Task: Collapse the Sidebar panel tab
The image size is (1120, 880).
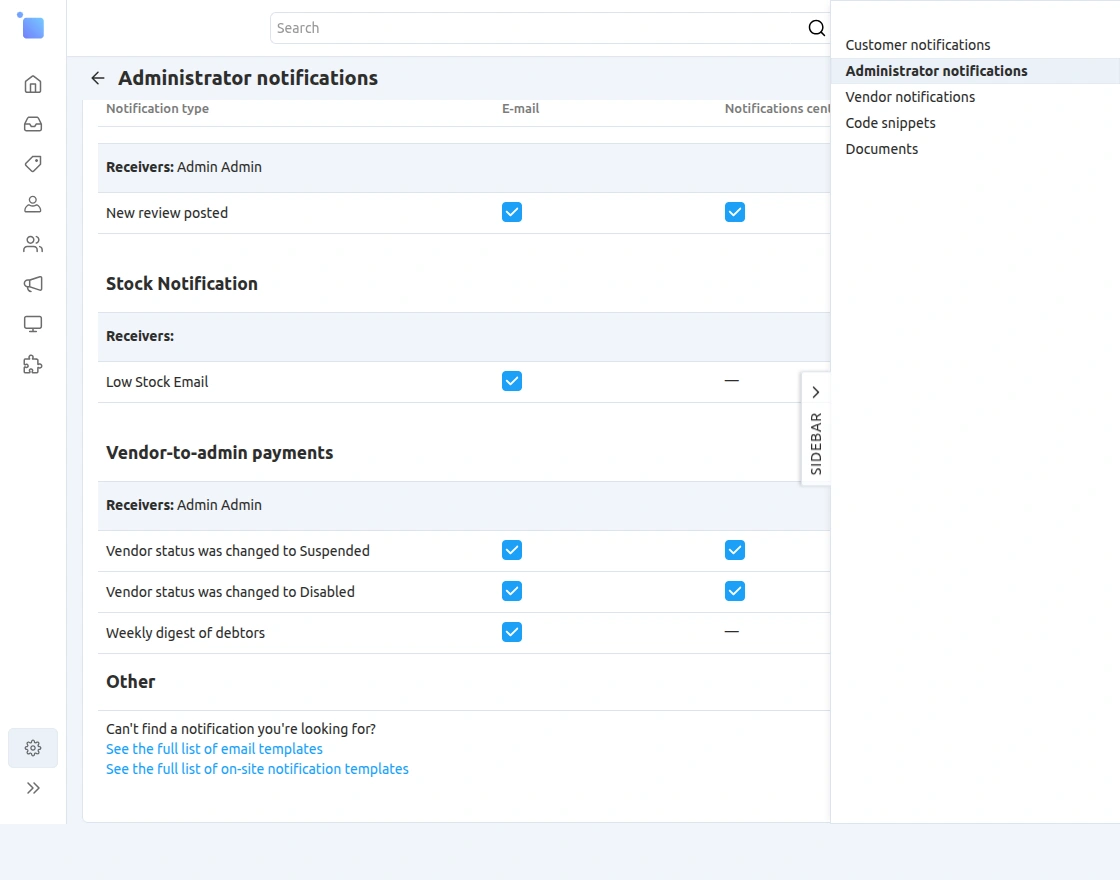Action: (x=816, y=428)
